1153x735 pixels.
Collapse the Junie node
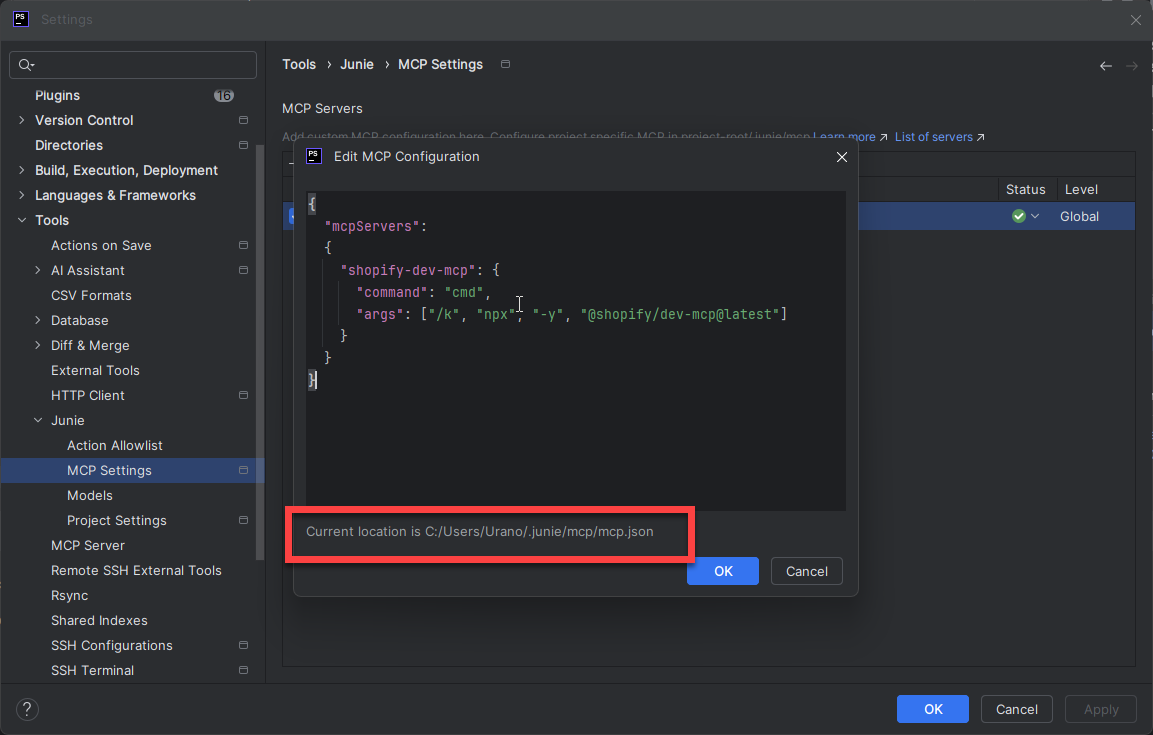tap(38, 420)
